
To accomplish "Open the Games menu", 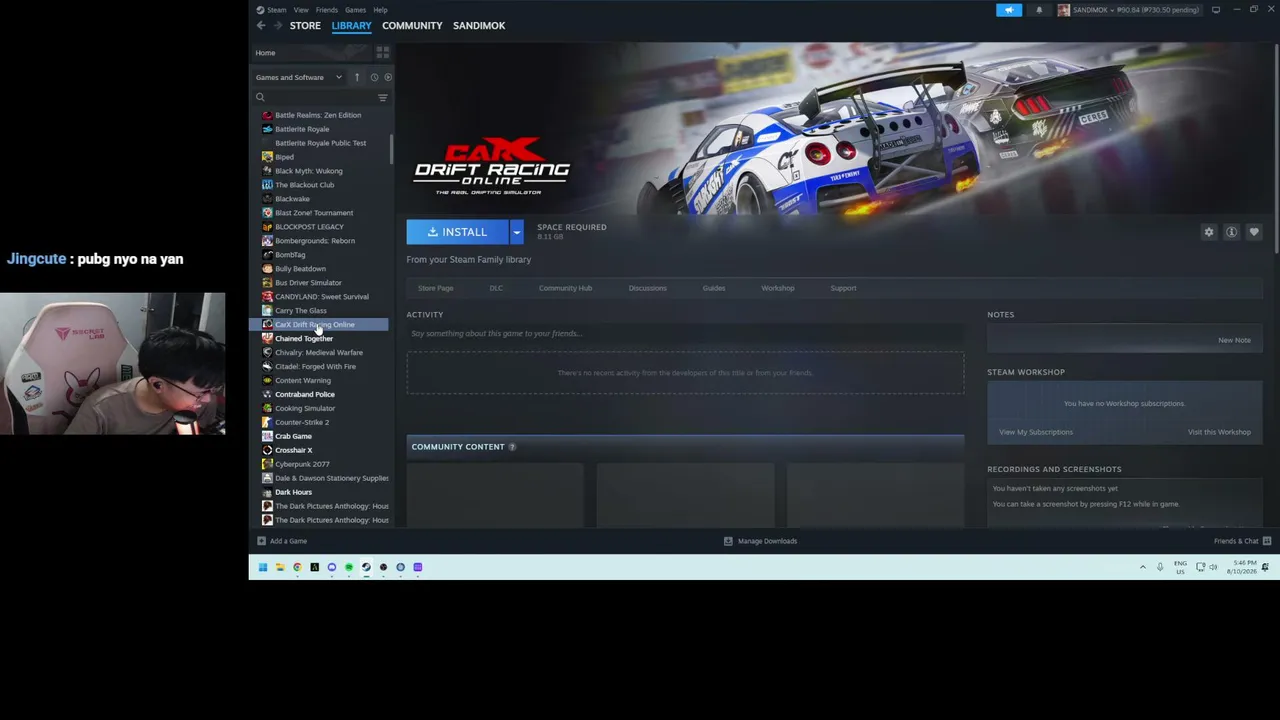I will [355, 10].
